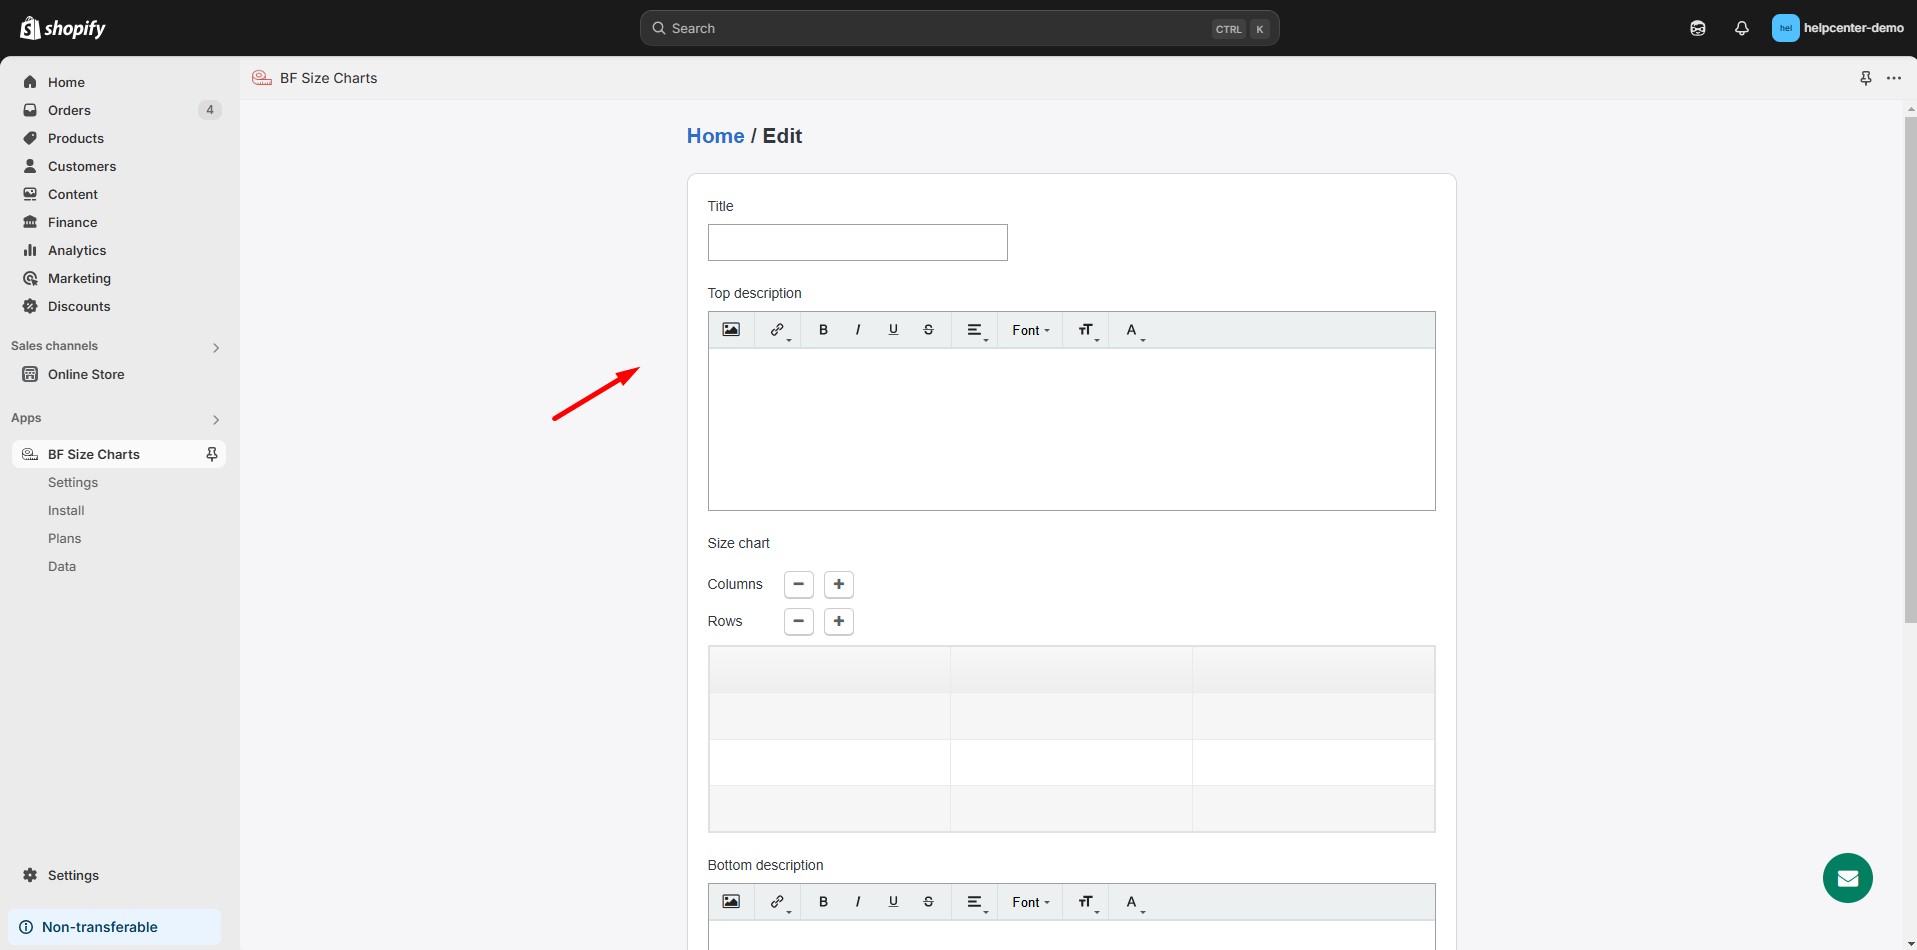
Task: Pin the BF Size Charts page
Action: pyautogui.click(x=1866, y=77)
